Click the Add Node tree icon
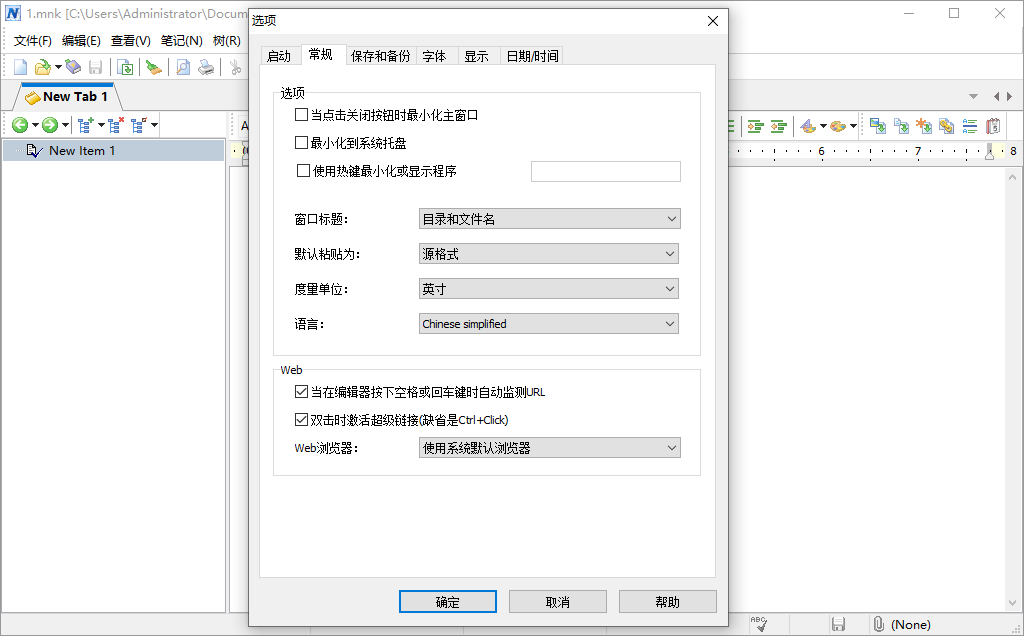The height and width of the screenshot is (636, 1024). 85,125
